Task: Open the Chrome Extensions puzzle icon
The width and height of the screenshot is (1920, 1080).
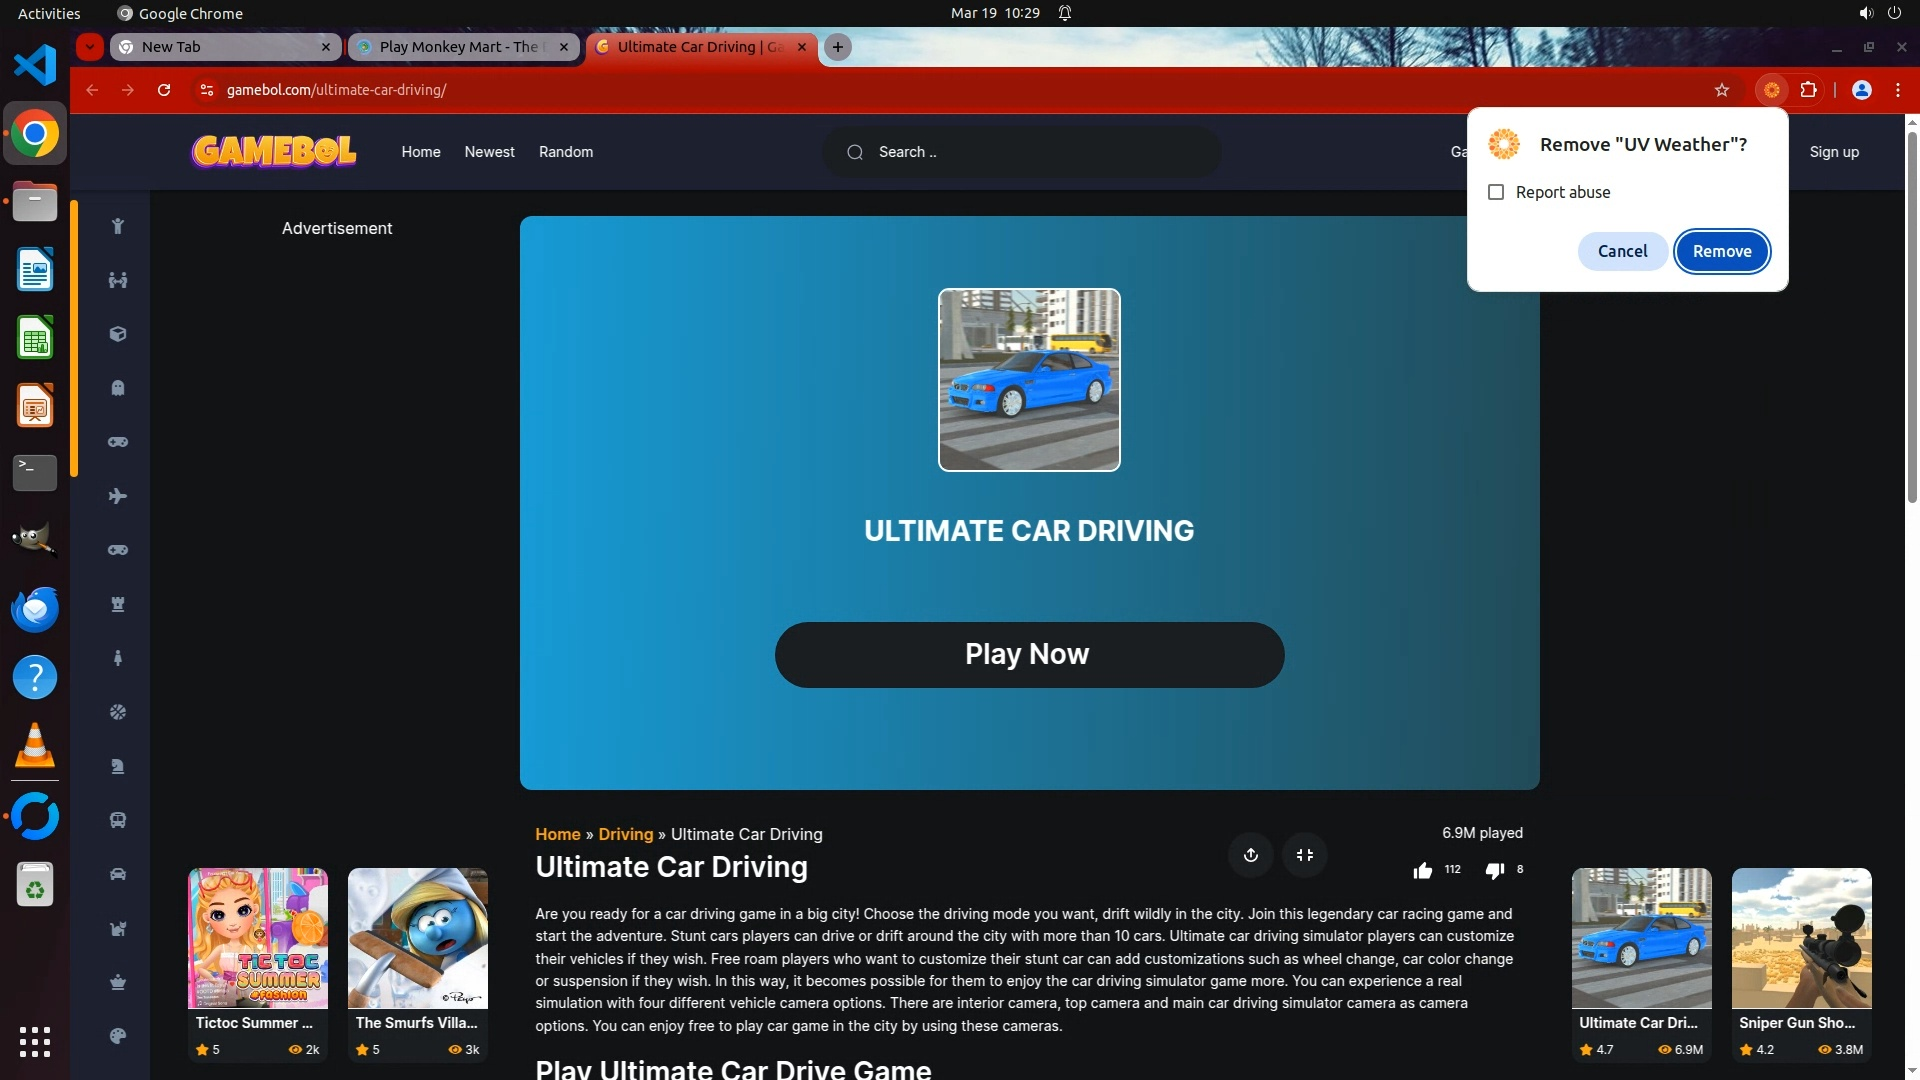Action: pos(1808,90)
